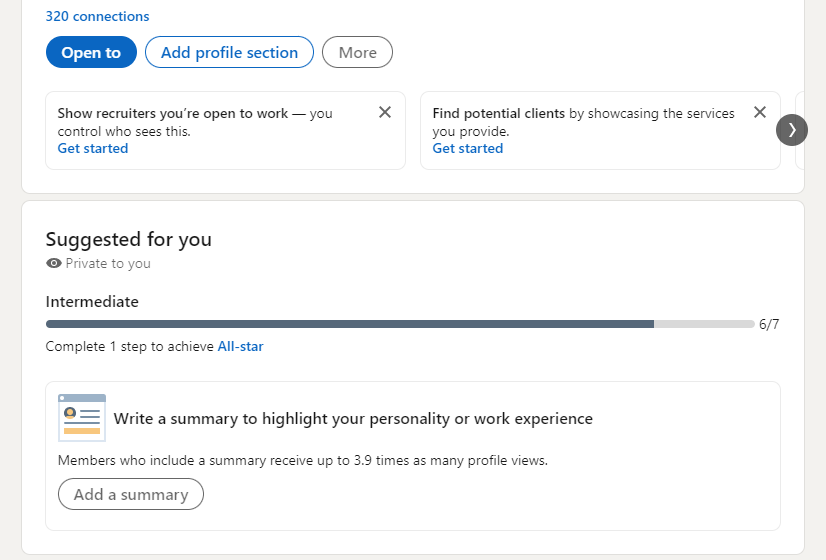Open the Show recruiters open to work card
This screenshot has width=826, height=560.
pos(225,131)
